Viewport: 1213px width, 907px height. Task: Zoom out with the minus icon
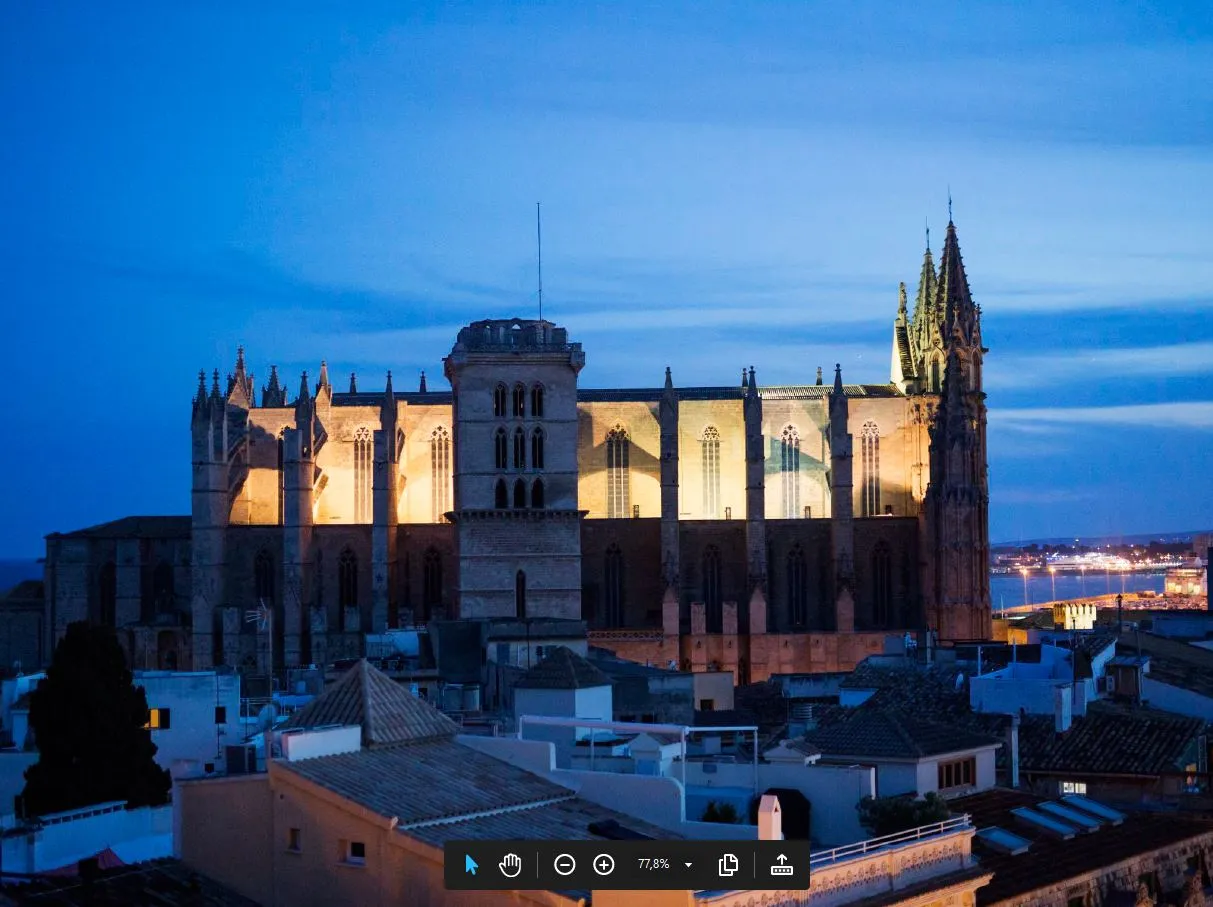click(x=565, y=865)
